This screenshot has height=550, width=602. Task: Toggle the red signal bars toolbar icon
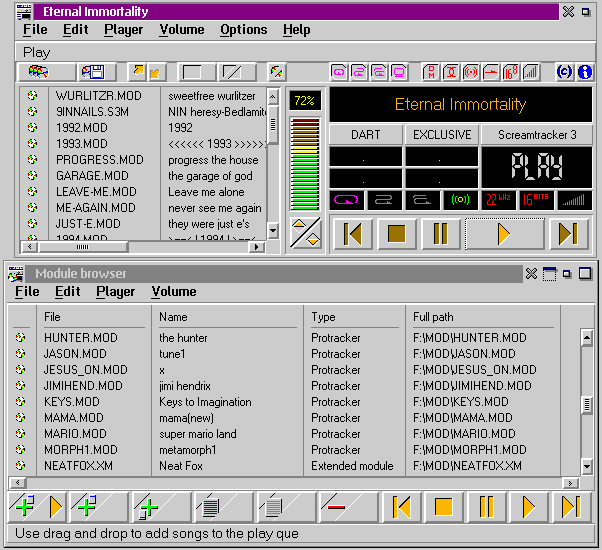[x=531, y=72]
